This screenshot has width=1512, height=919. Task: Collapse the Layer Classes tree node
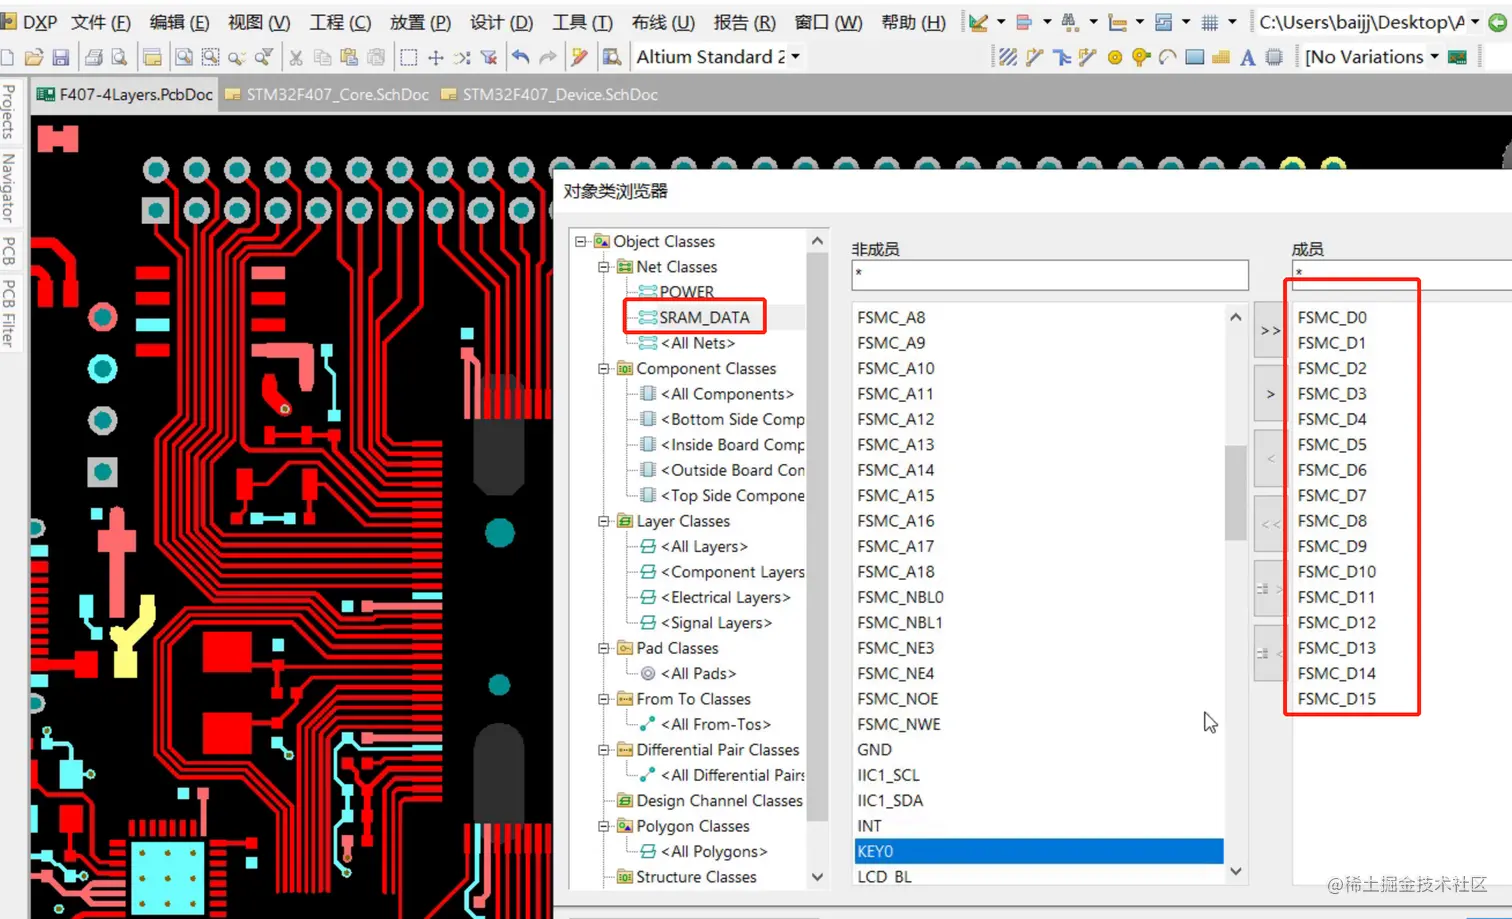604,521
